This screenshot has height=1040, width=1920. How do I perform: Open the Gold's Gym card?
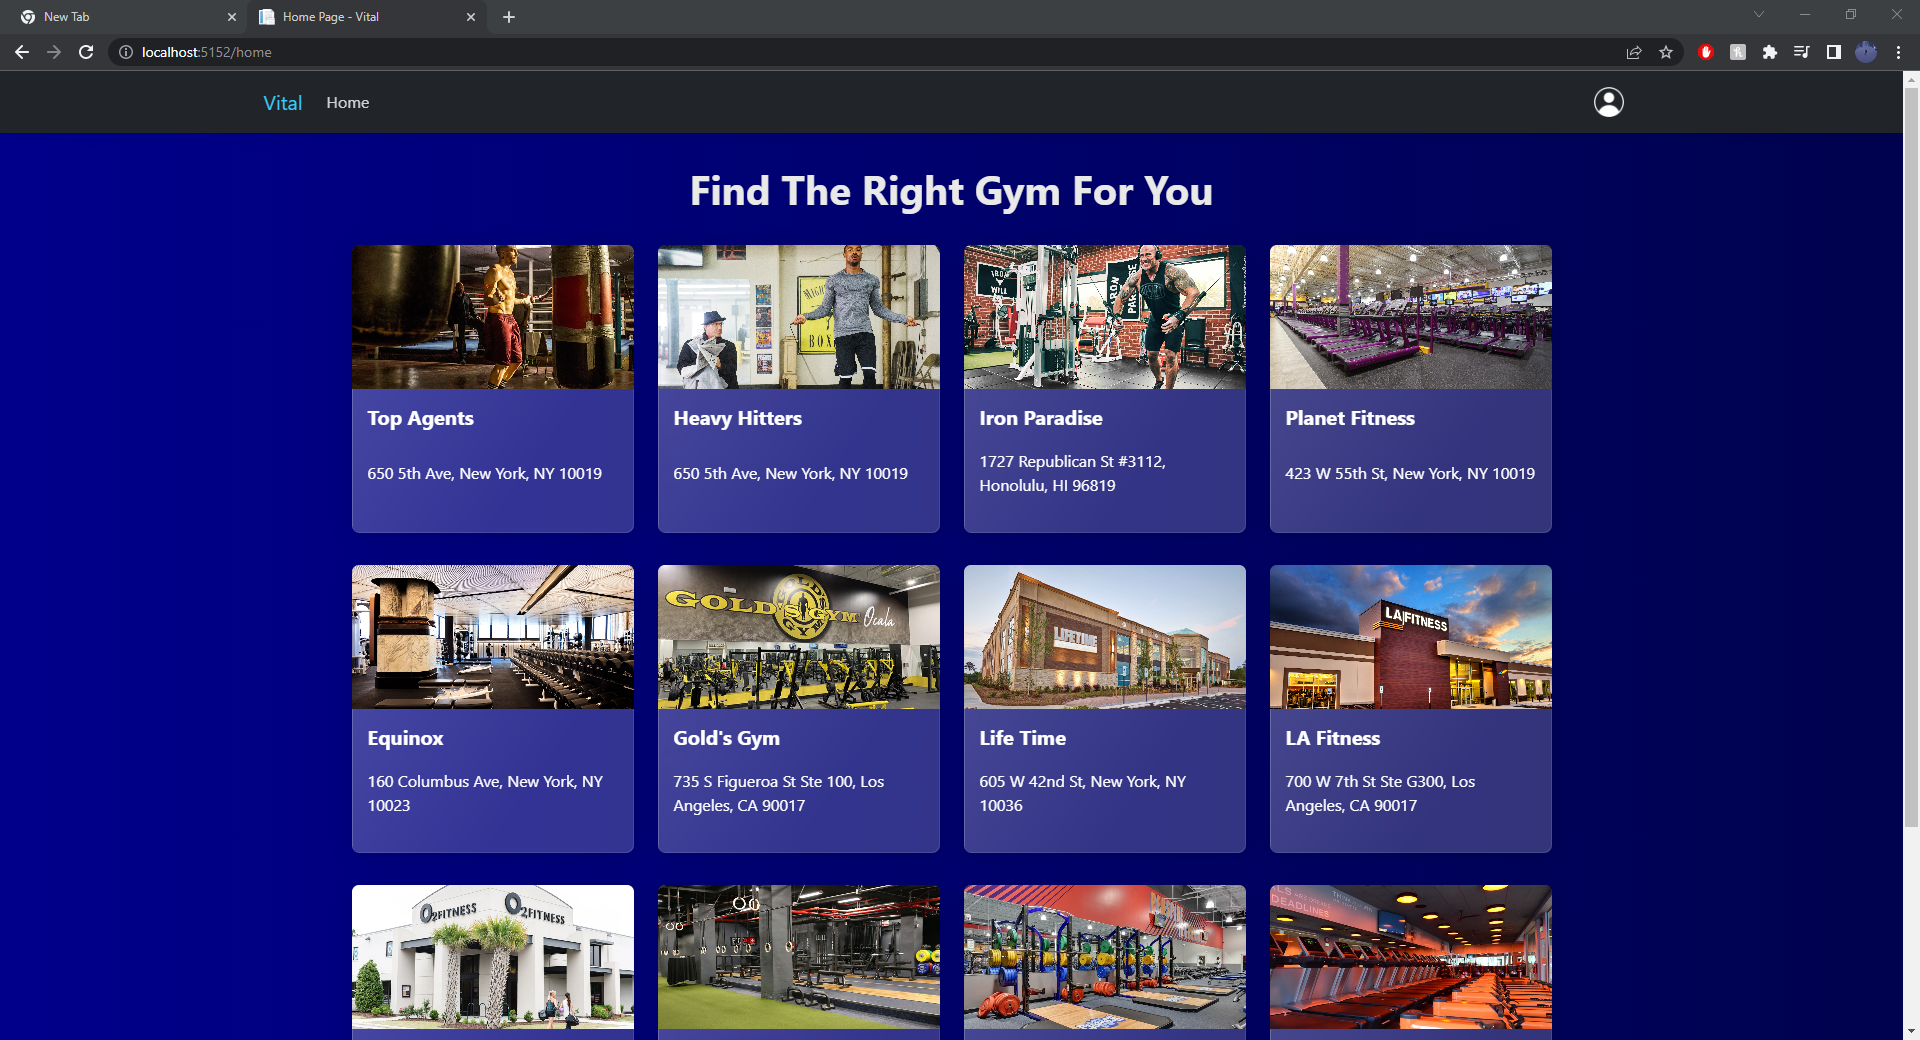click(798, 708)
